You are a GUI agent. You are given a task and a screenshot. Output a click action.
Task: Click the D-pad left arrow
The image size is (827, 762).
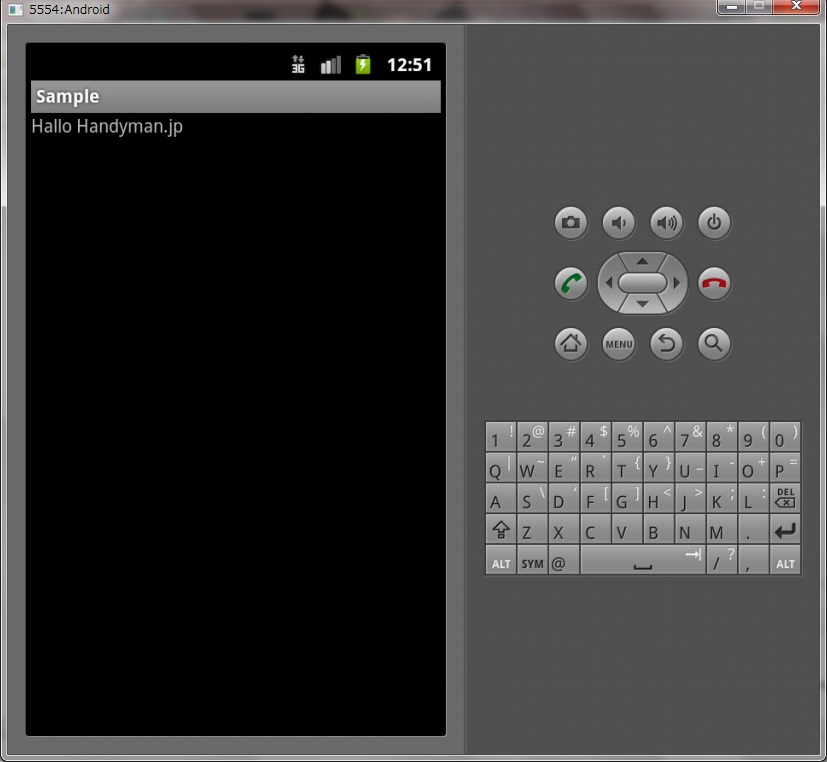coord(609,283)
